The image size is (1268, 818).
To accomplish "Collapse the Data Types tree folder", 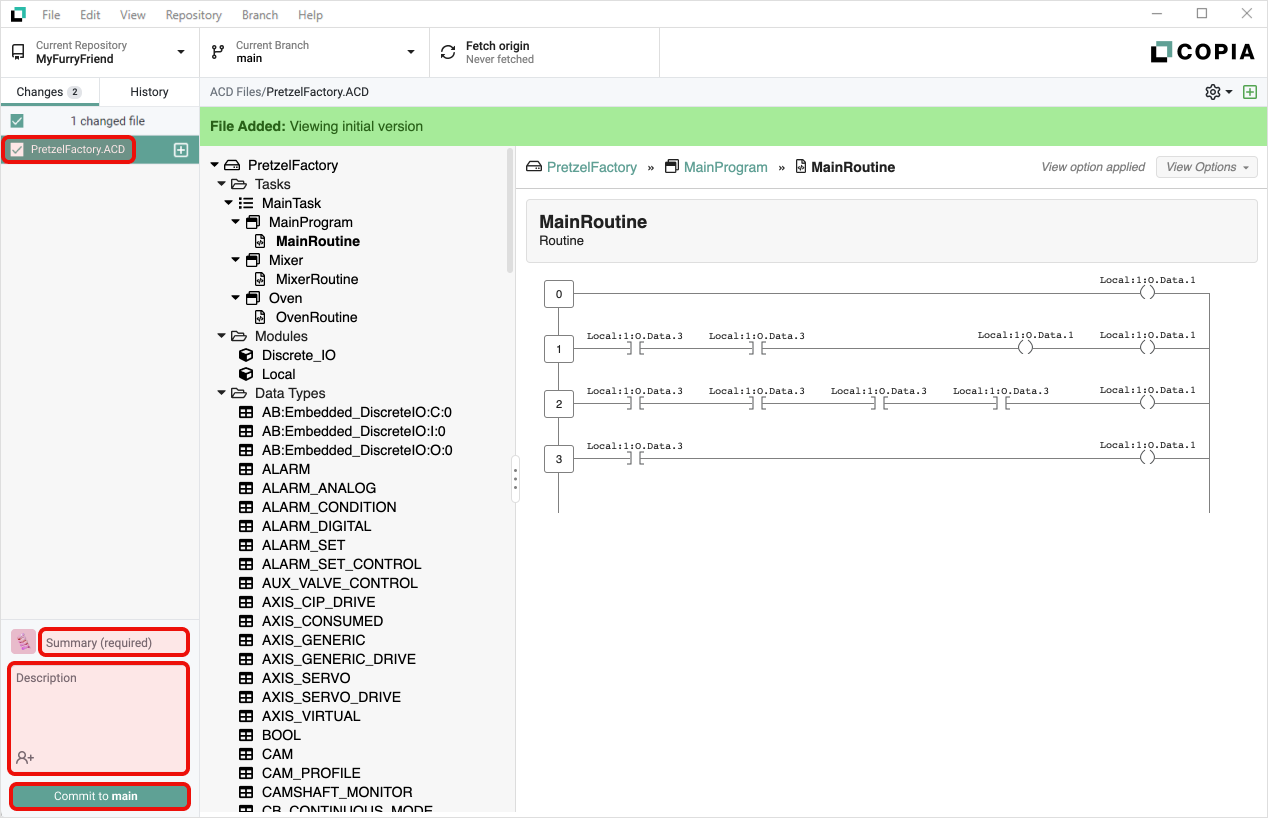I will click(x=222, y=393).
